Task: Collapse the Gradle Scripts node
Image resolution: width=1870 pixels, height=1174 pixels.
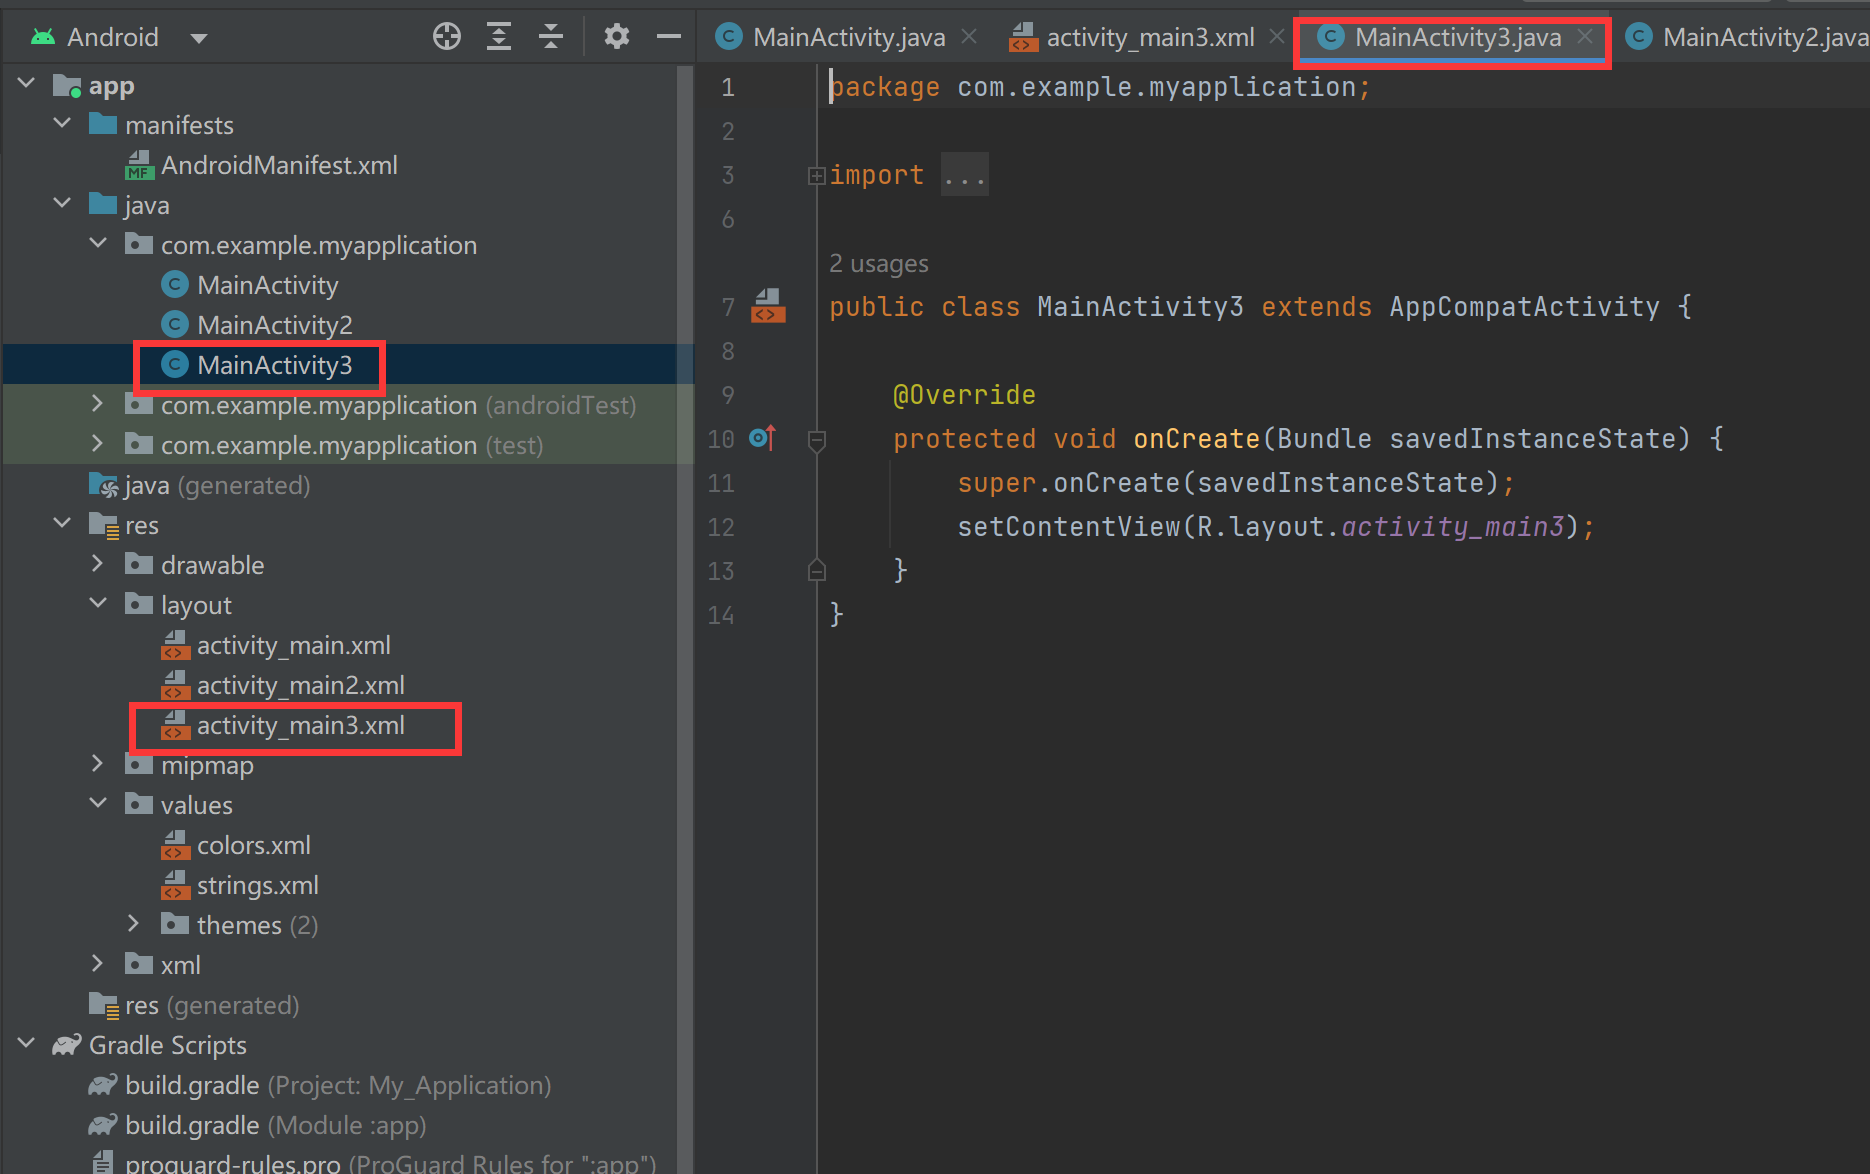Action: pos(27,1044)
